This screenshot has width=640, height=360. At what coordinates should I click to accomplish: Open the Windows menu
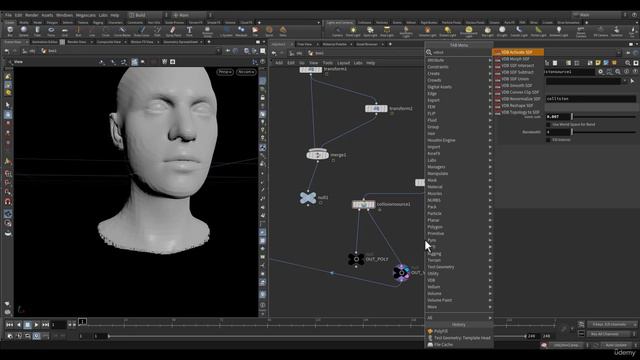[x=64, y=15]
